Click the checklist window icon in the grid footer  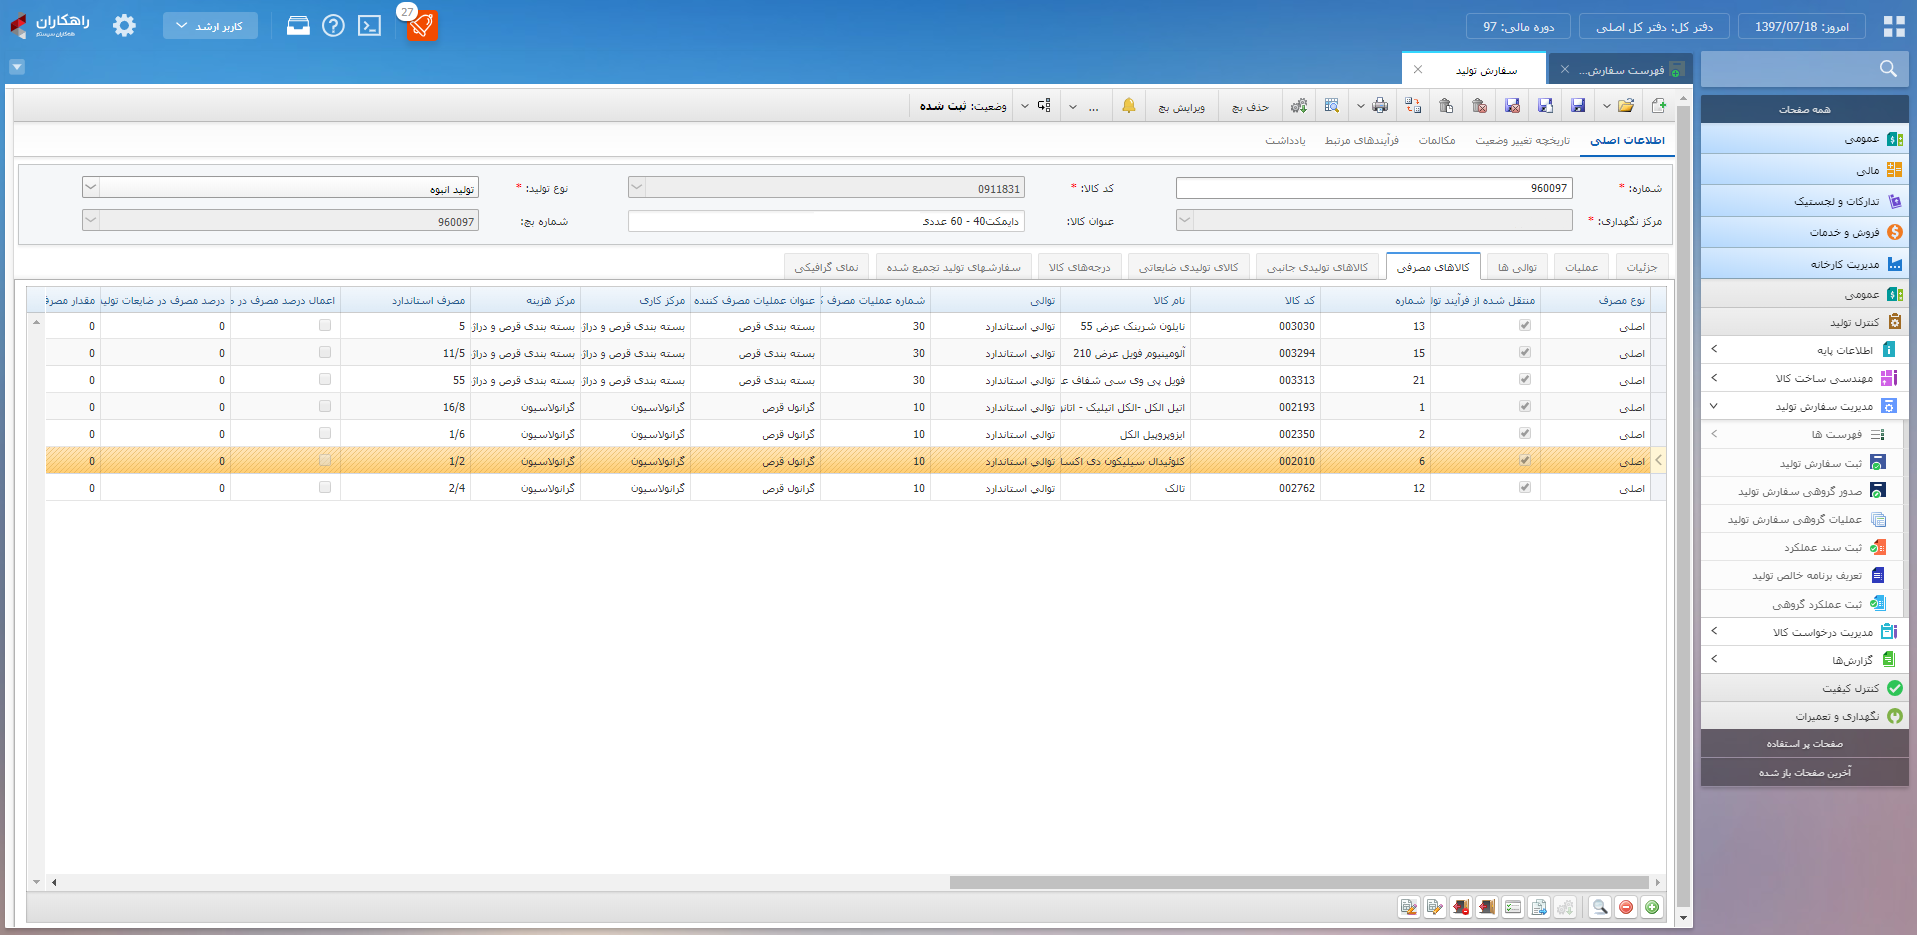coord(1513,907)
